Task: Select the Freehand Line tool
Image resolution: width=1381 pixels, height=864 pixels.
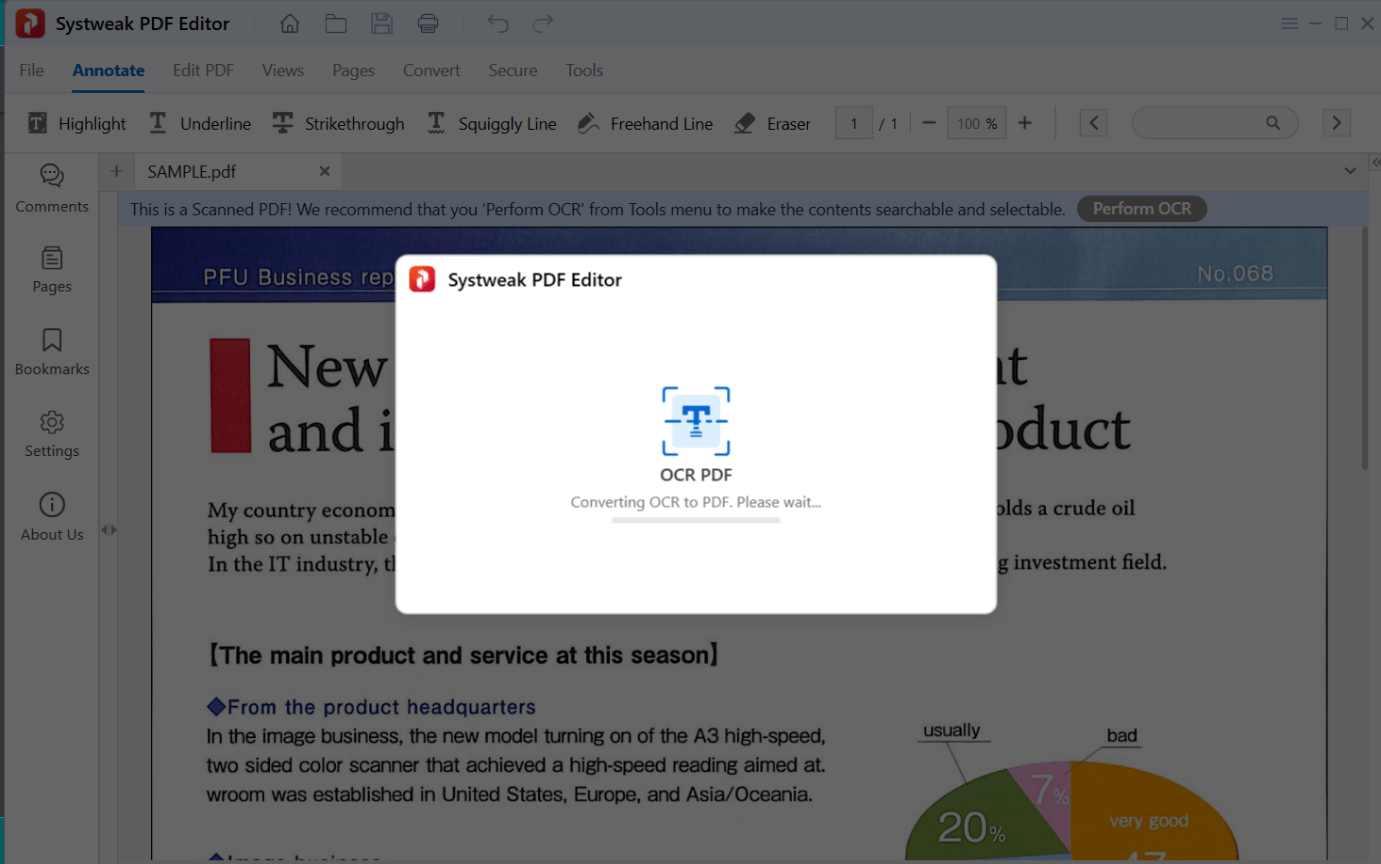Action: tap(646, 124)
